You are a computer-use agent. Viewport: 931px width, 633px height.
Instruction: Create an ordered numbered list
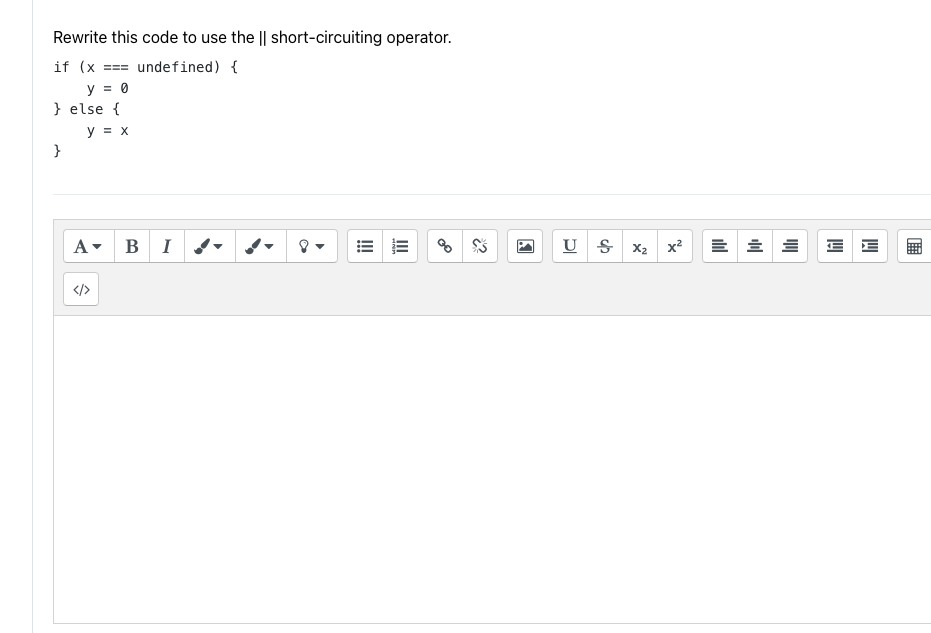tap(400, 246)
